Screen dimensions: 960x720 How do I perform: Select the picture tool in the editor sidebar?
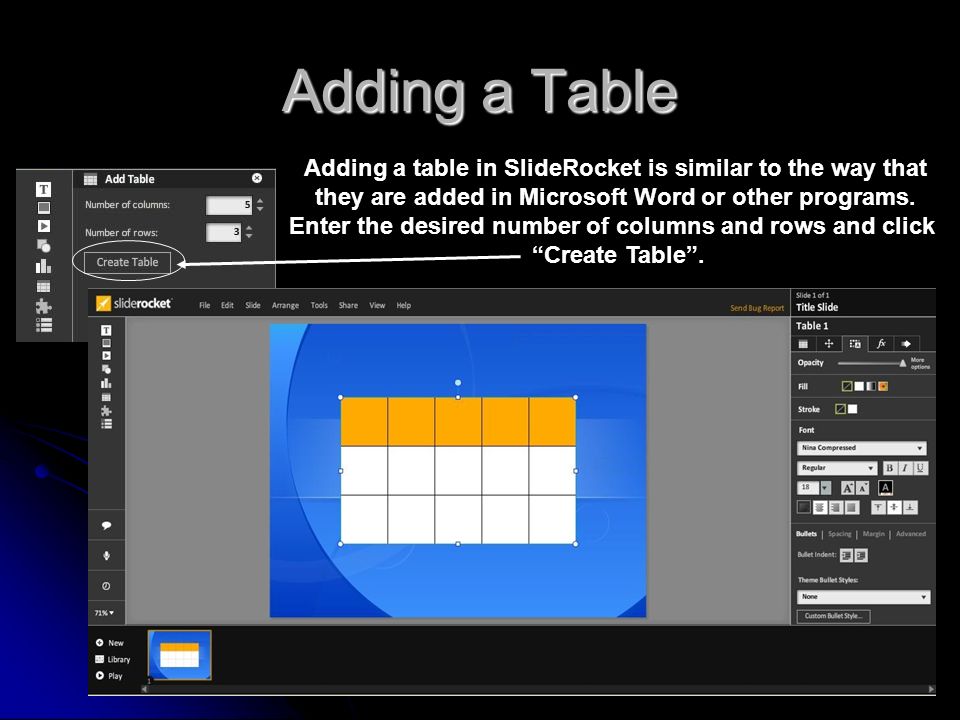pos(106,343)
